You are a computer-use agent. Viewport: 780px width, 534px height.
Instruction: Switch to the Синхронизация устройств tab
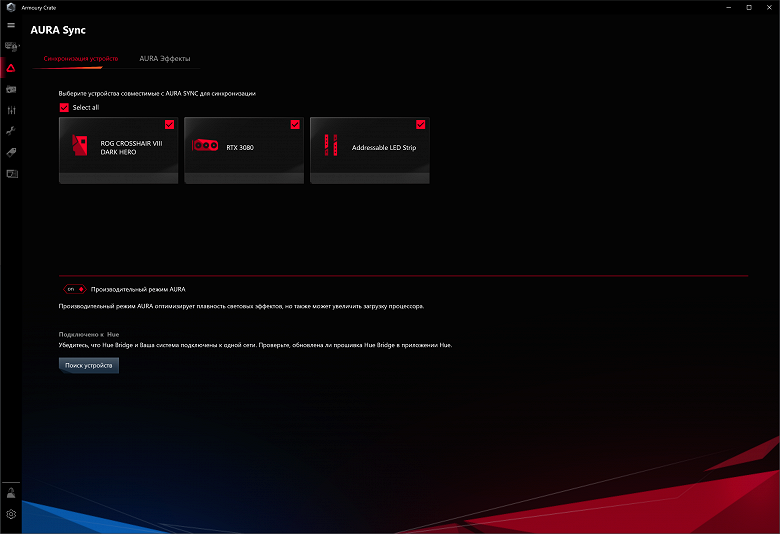[81, 59]
